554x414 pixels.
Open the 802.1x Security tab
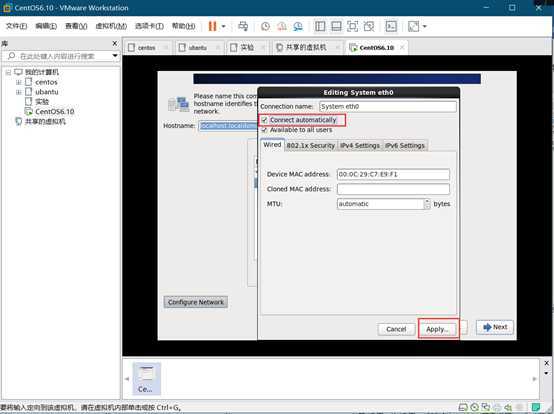tap(311, 146)
